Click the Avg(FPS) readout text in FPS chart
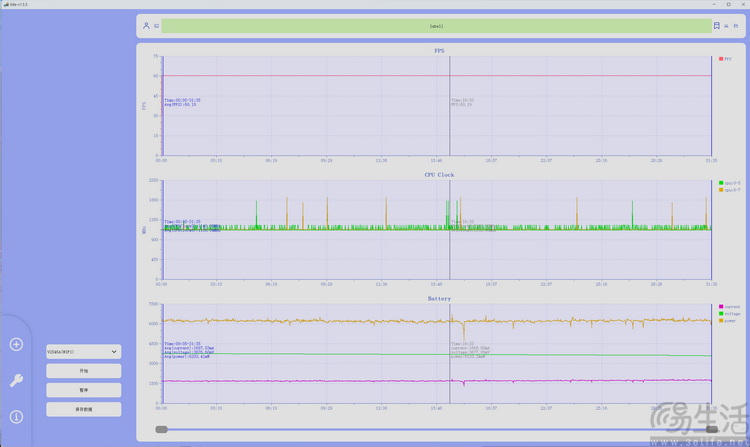 (x=180, y=104)
